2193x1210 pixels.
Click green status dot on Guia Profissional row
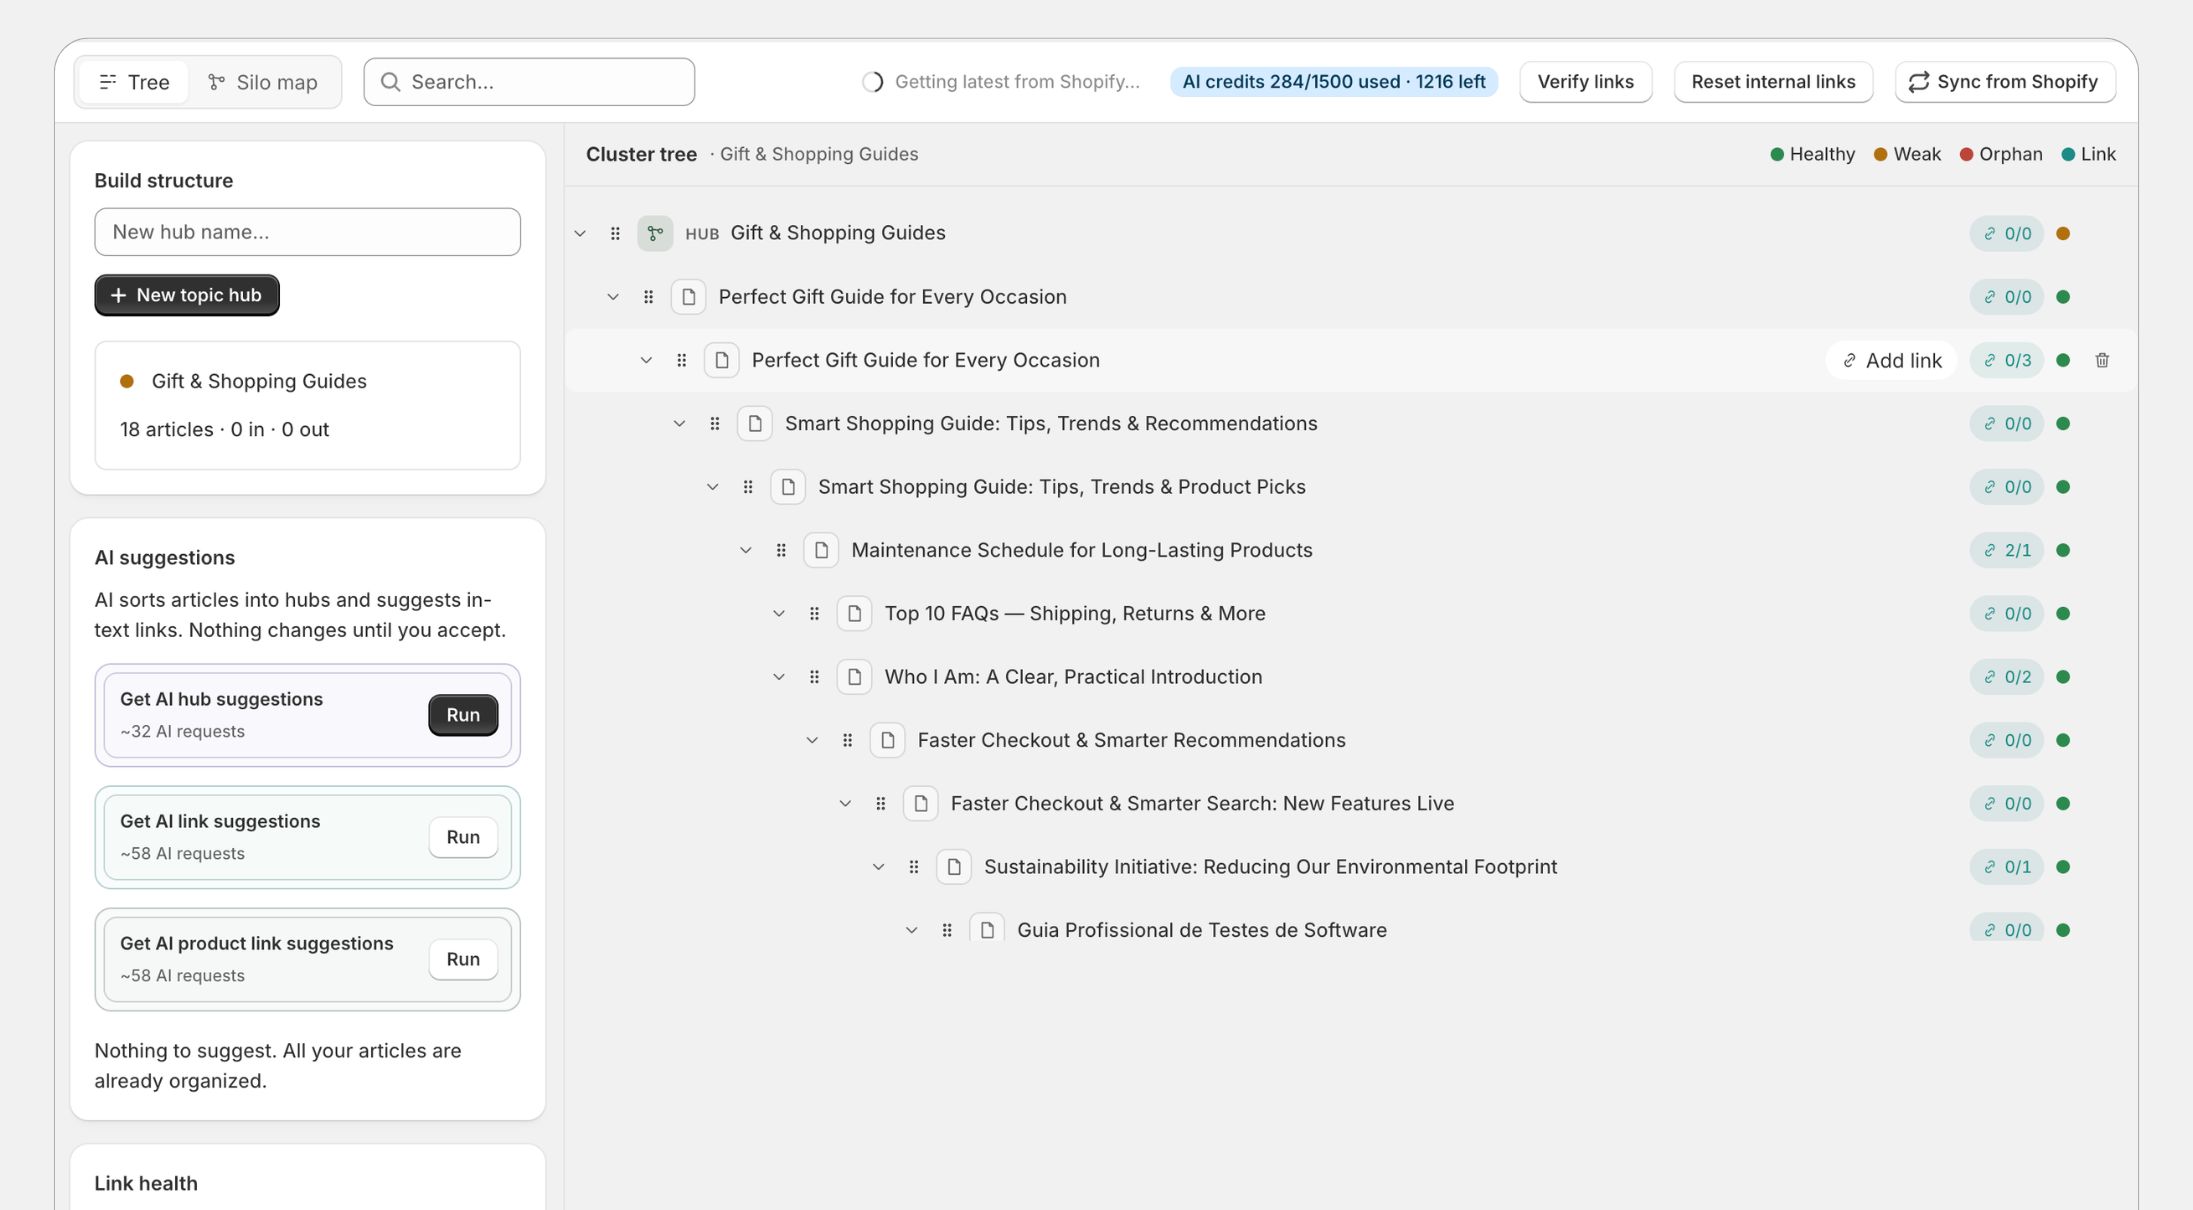[2063, 930]
